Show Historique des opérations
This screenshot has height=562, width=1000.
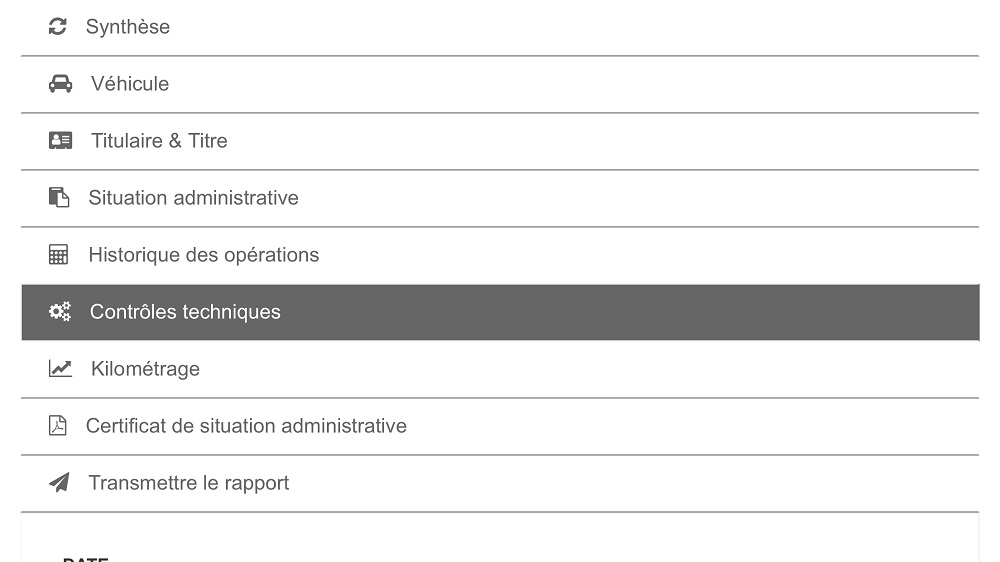(500, 255)
